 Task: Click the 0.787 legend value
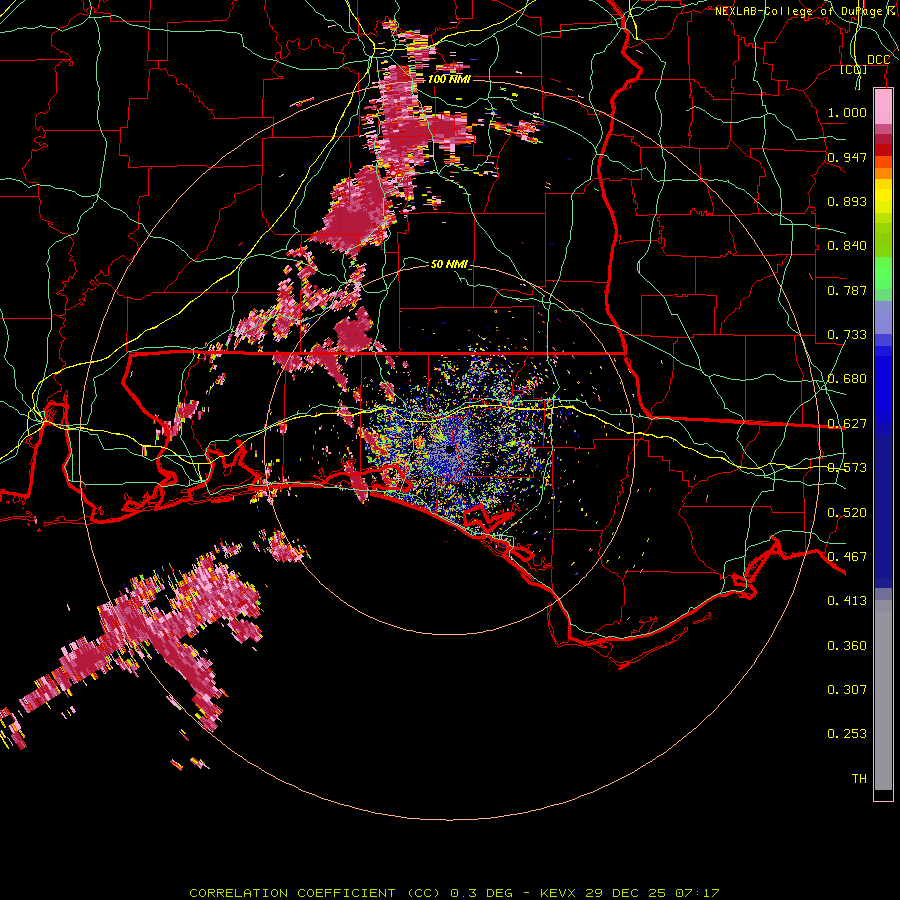[847, 290]
